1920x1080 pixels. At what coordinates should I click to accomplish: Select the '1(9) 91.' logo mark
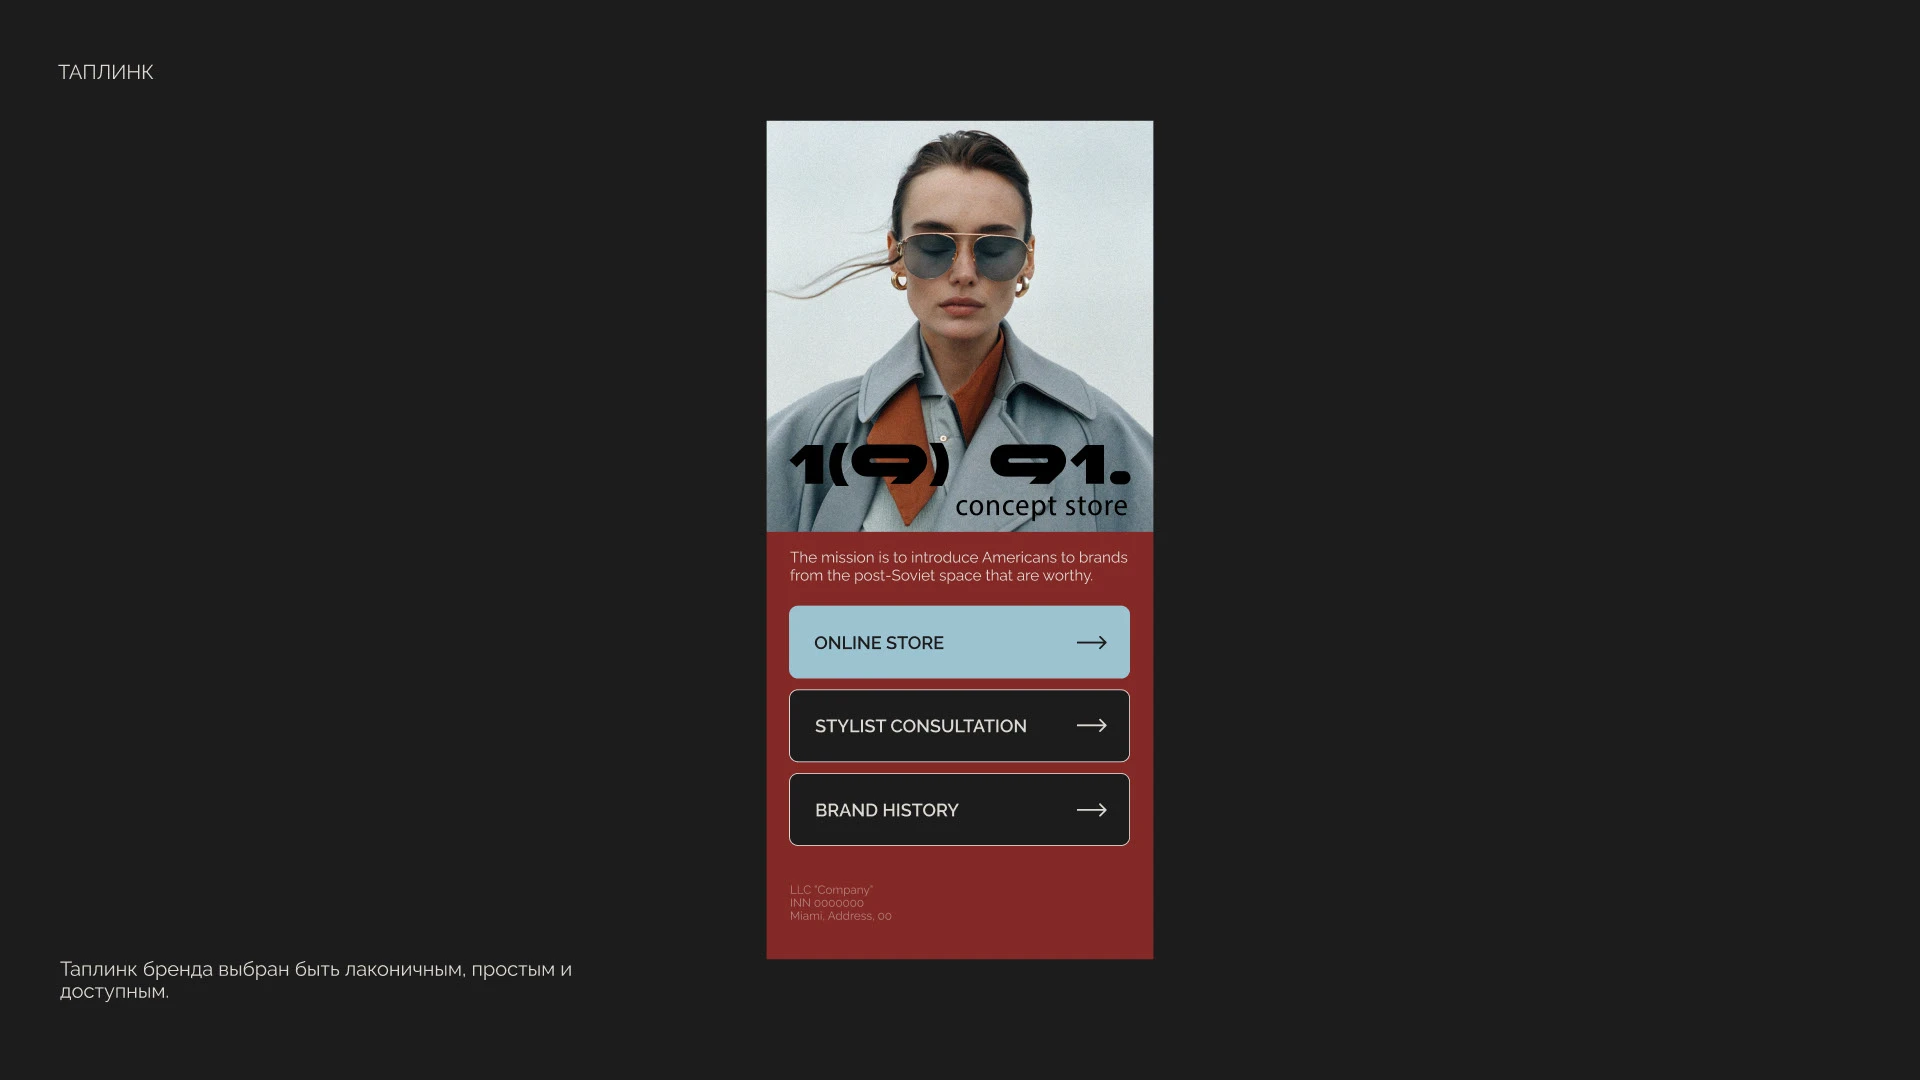960,465
